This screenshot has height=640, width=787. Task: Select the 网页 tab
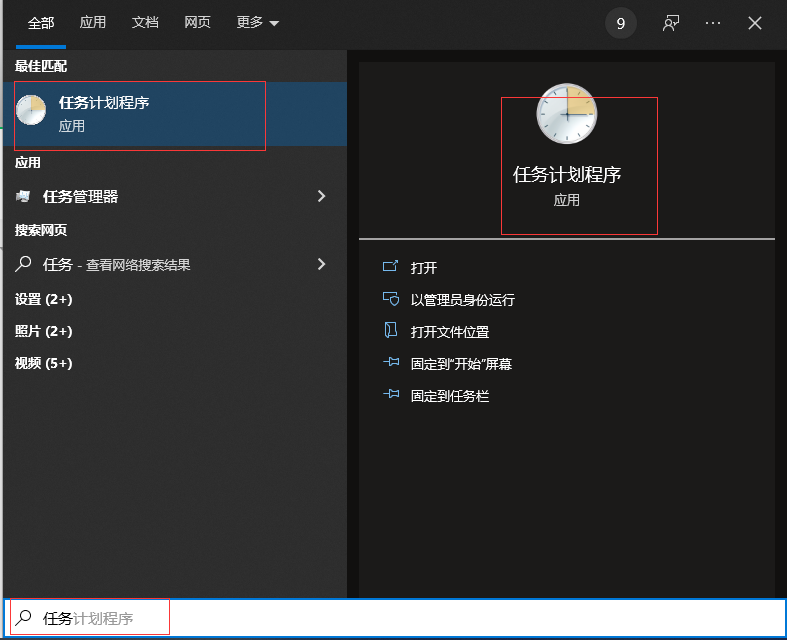(x=197, y=23)
